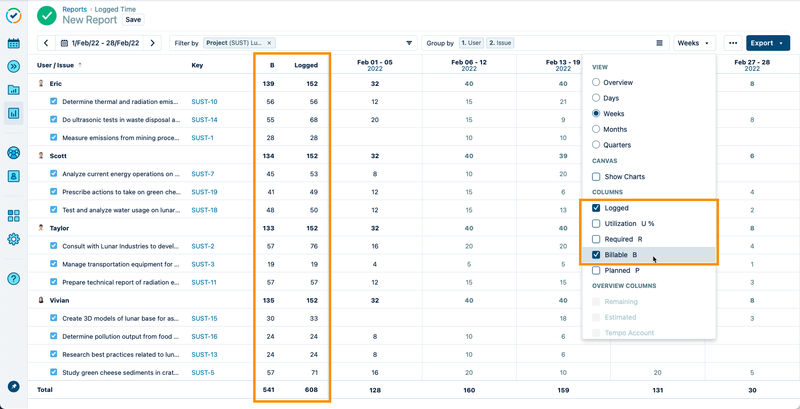The height and width of the screenshot is (409, 800).
Task: Open the calendar icon in the sidebar
Action: tap(14, 44)
